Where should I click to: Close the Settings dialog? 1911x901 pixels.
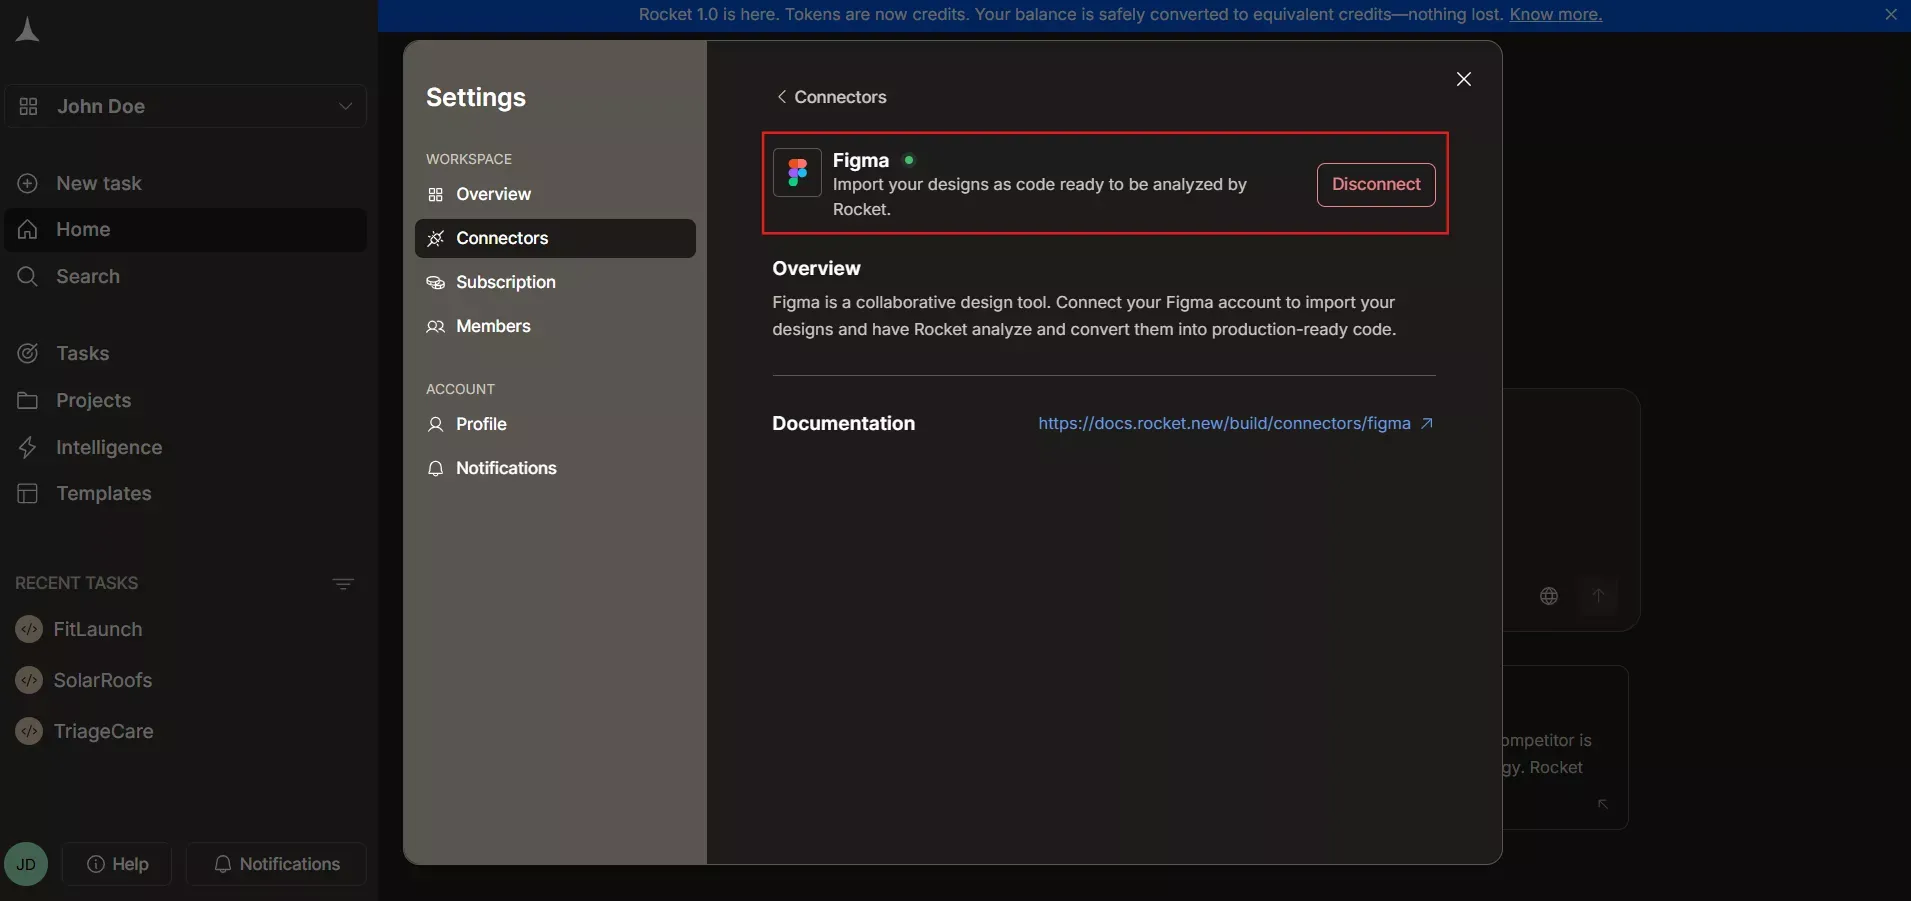pyautogui.click(x=1464, y=79)
